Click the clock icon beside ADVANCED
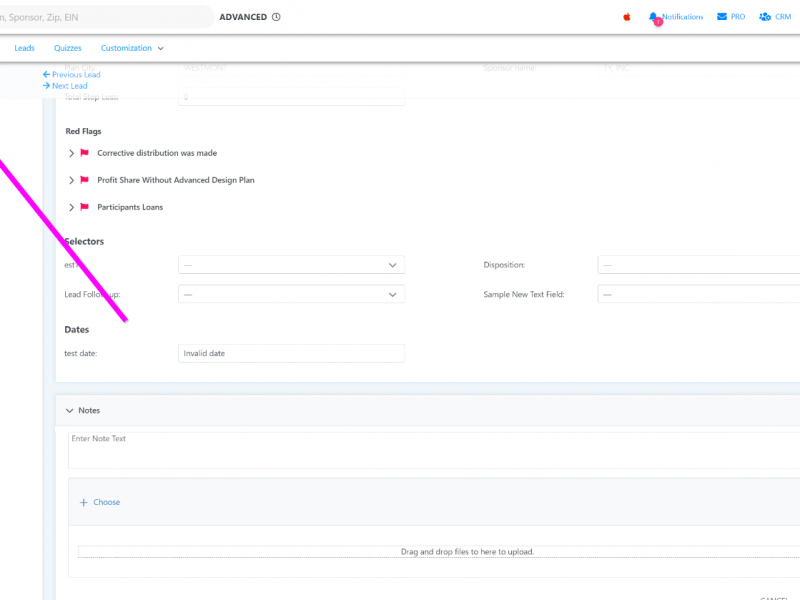 tap(277, 17)
